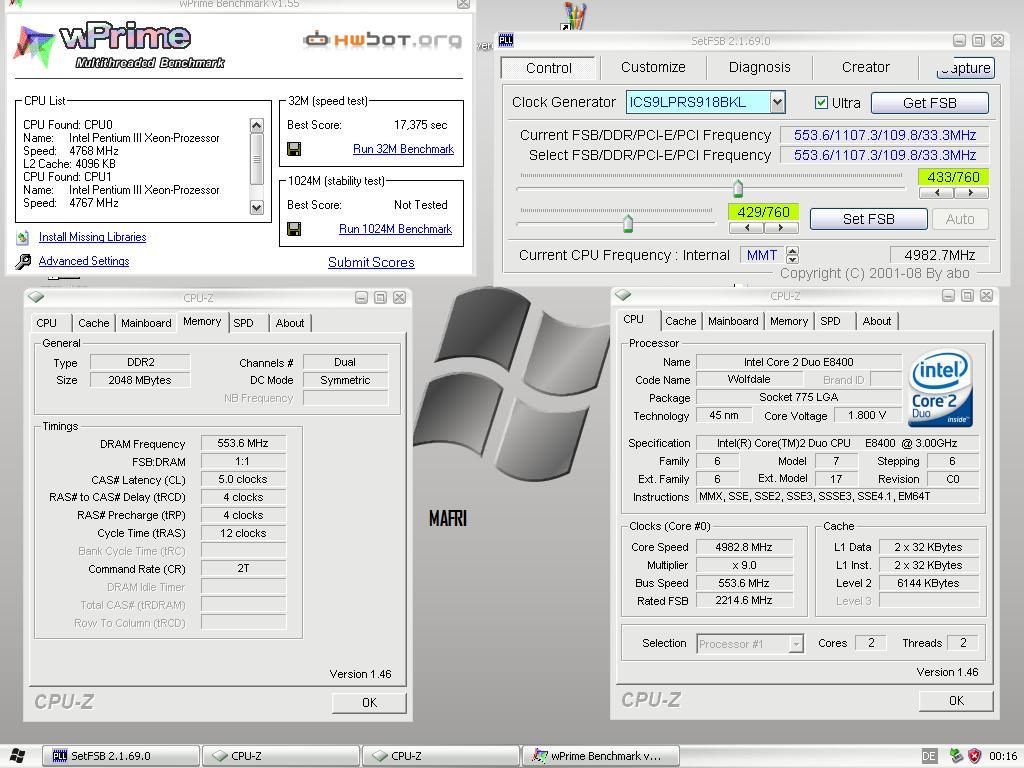The height and width of the screenshot is (768, 1024).
Task: Click the Set FSB button
Action: point(868,219)
